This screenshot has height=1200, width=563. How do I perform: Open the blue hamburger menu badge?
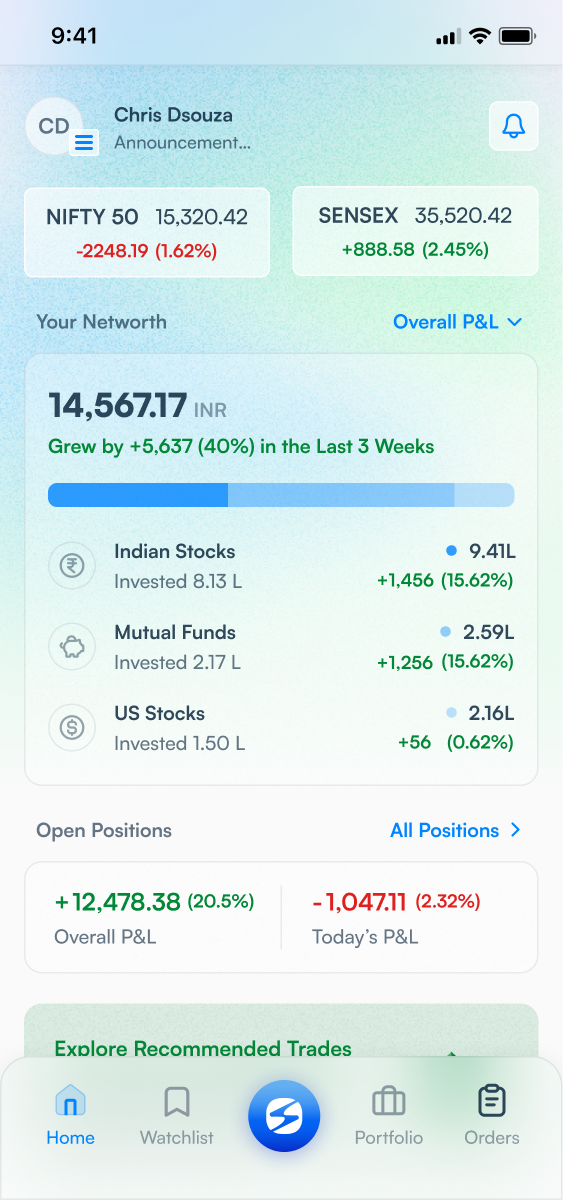[85, 143]
